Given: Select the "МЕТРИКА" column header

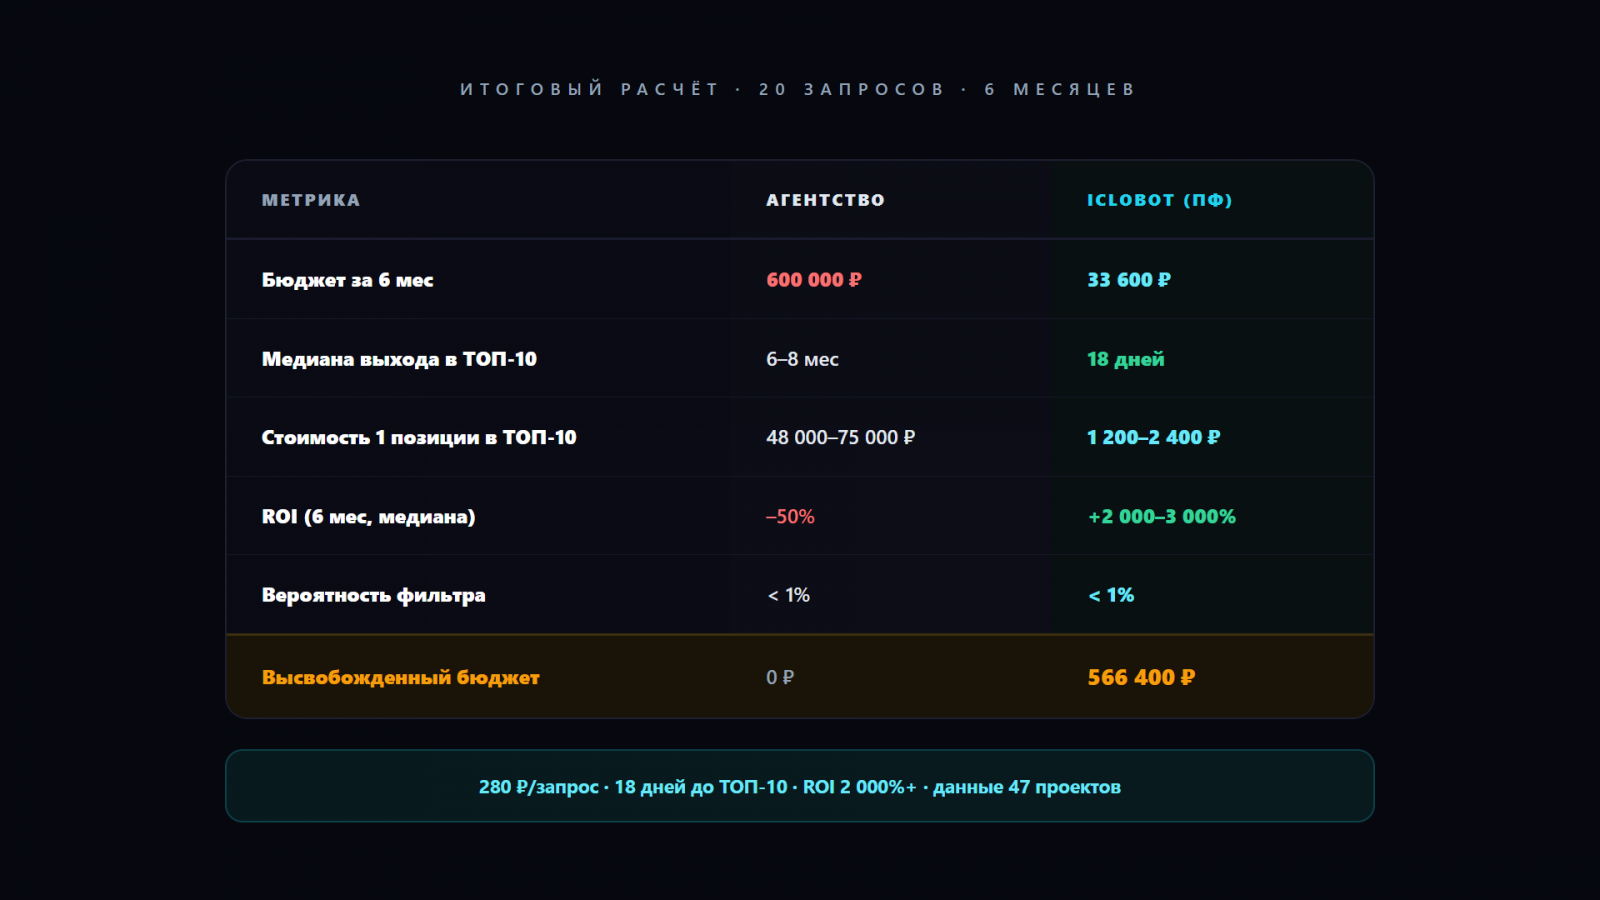Looking at the screenshot, I should (310, 200).
